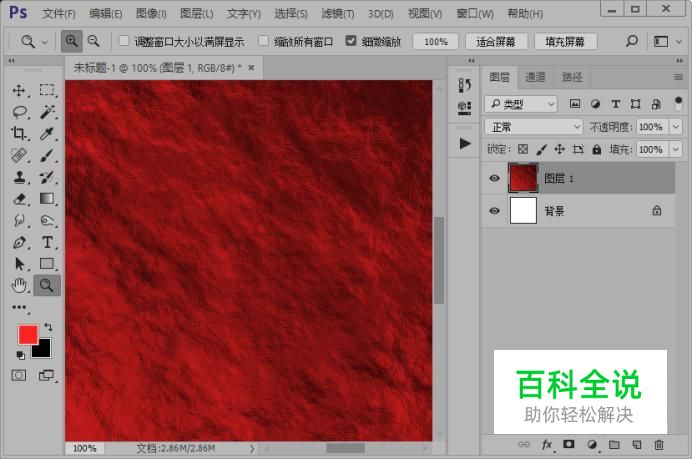
Task: Select the Crop tool
Action: (19, 133)
